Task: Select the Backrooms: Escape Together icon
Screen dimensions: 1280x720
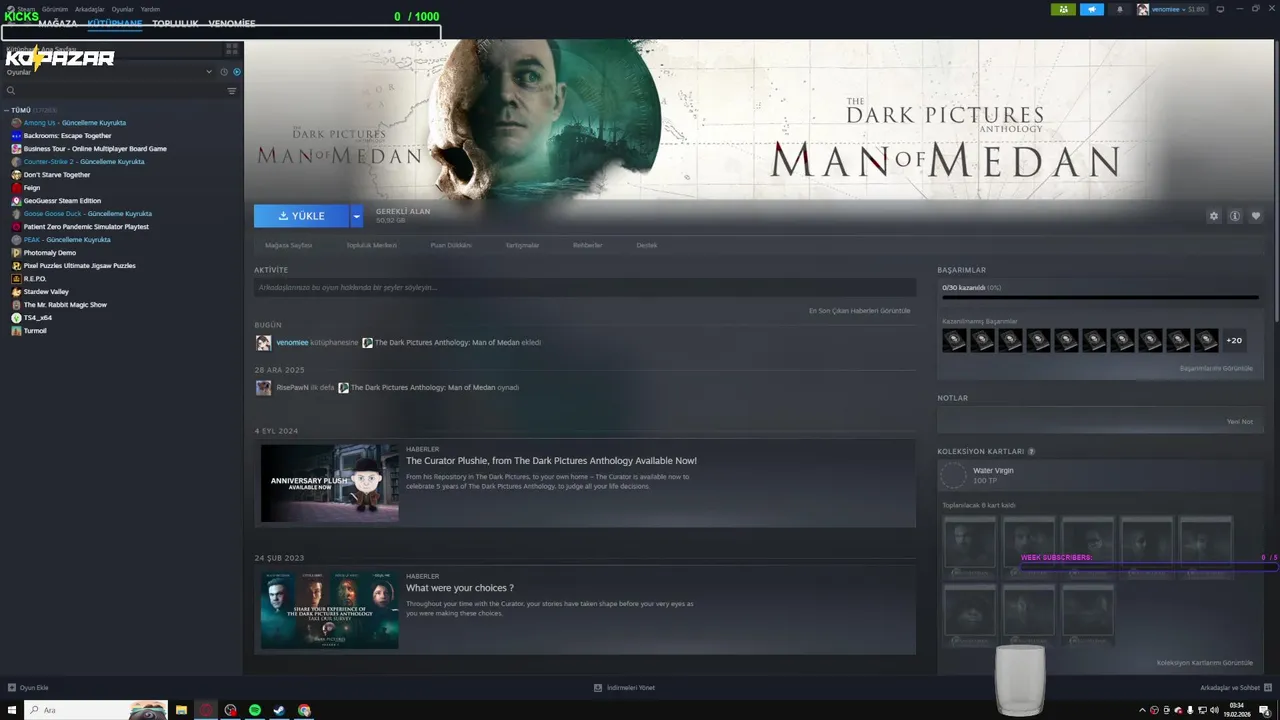Action: click(x=16, y=135)
